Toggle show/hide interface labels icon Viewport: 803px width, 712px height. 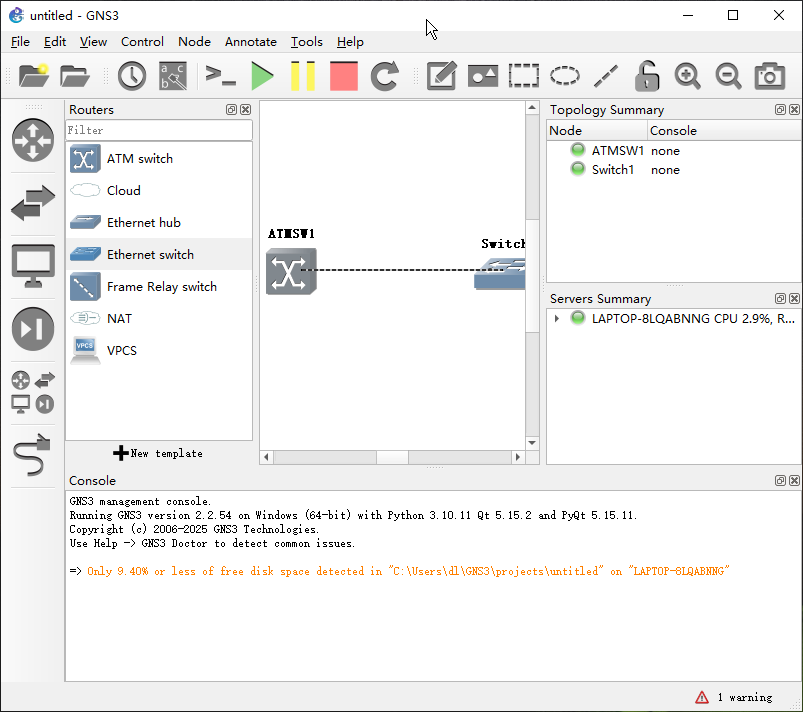coord(173,76)
